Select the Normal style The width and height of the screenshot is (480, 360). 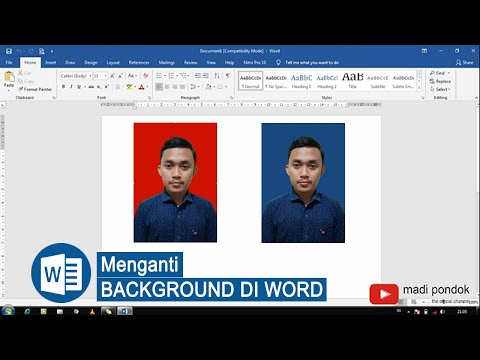(x=251, y=81)
